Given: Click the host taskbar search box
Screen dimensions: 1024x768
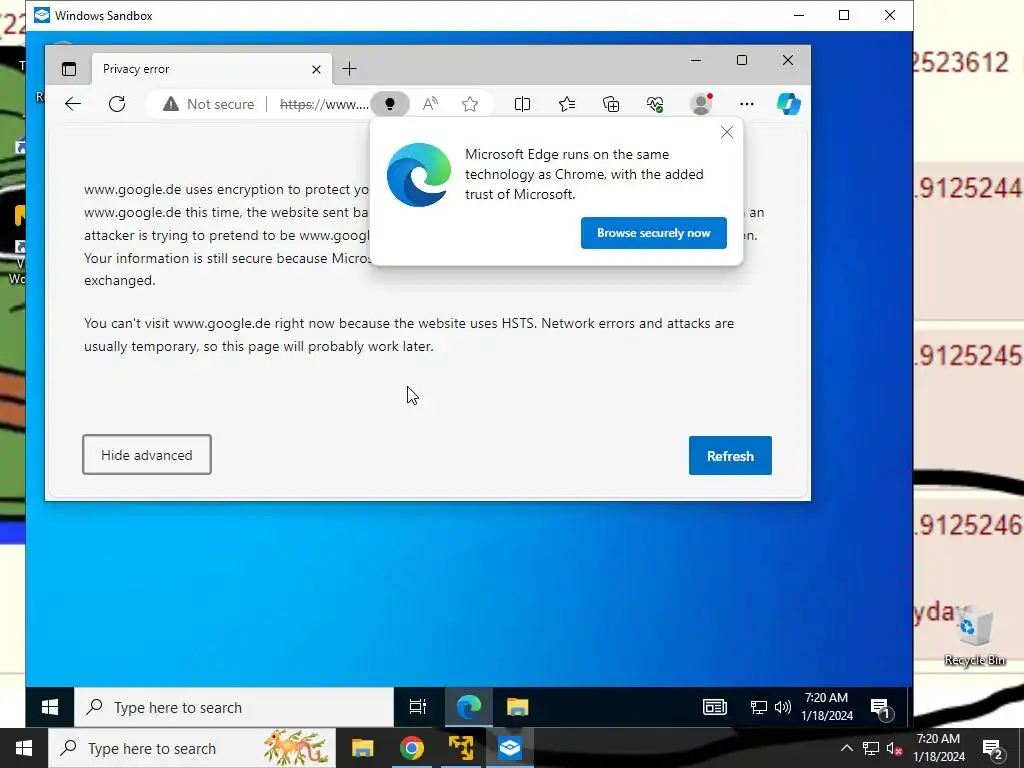Looking at the screenshot, I should (192, 748).
